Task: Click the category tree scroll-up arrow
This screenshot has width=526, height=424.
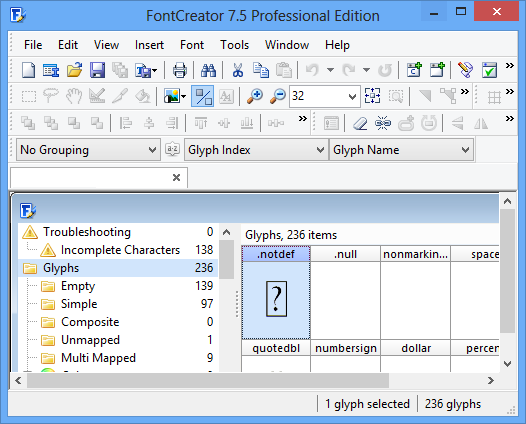Action: tap(227, 232)
